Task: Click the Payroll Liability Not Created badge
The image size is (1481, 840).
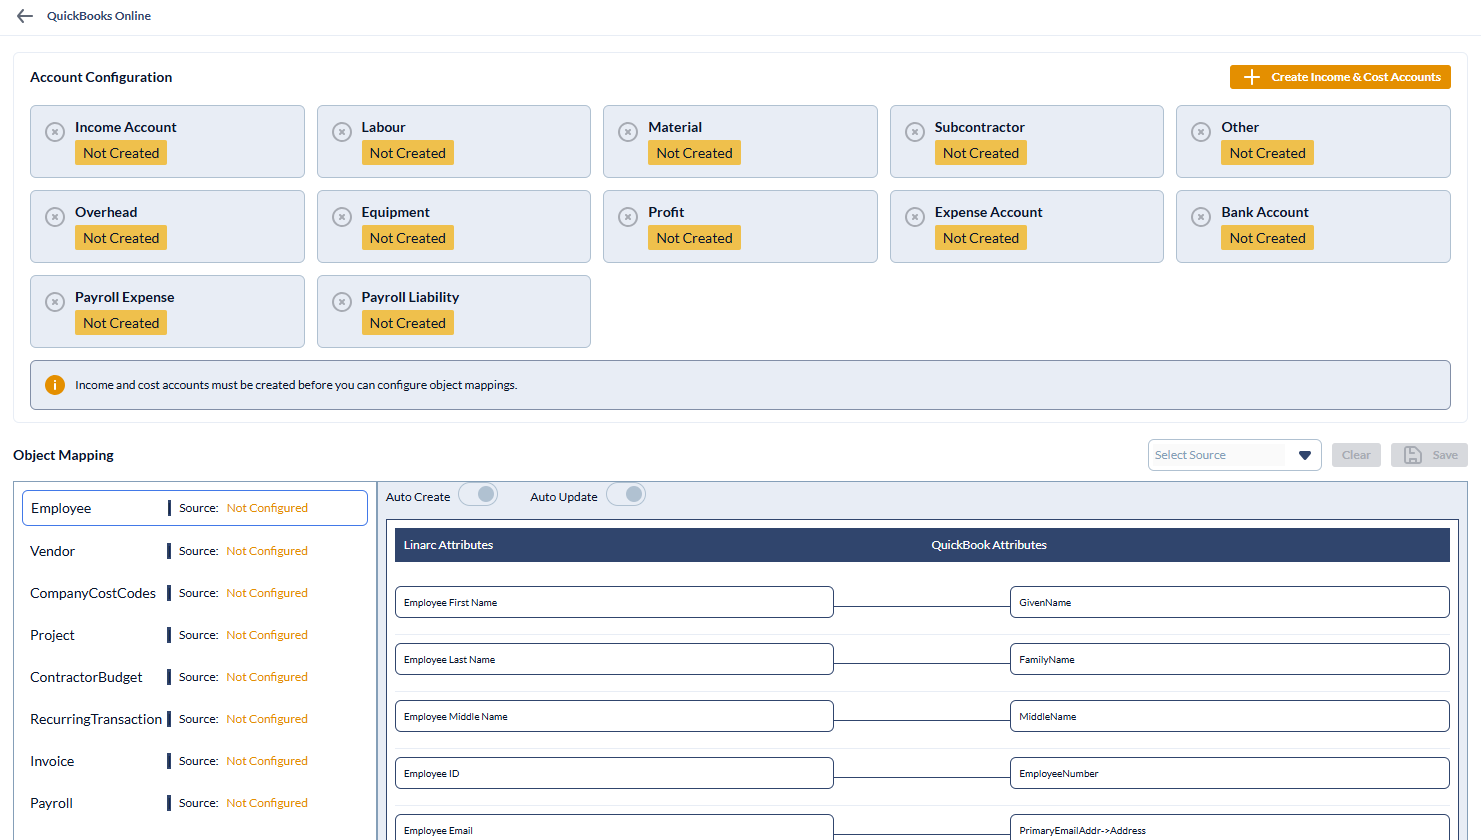Action: (x=408, y=323)
